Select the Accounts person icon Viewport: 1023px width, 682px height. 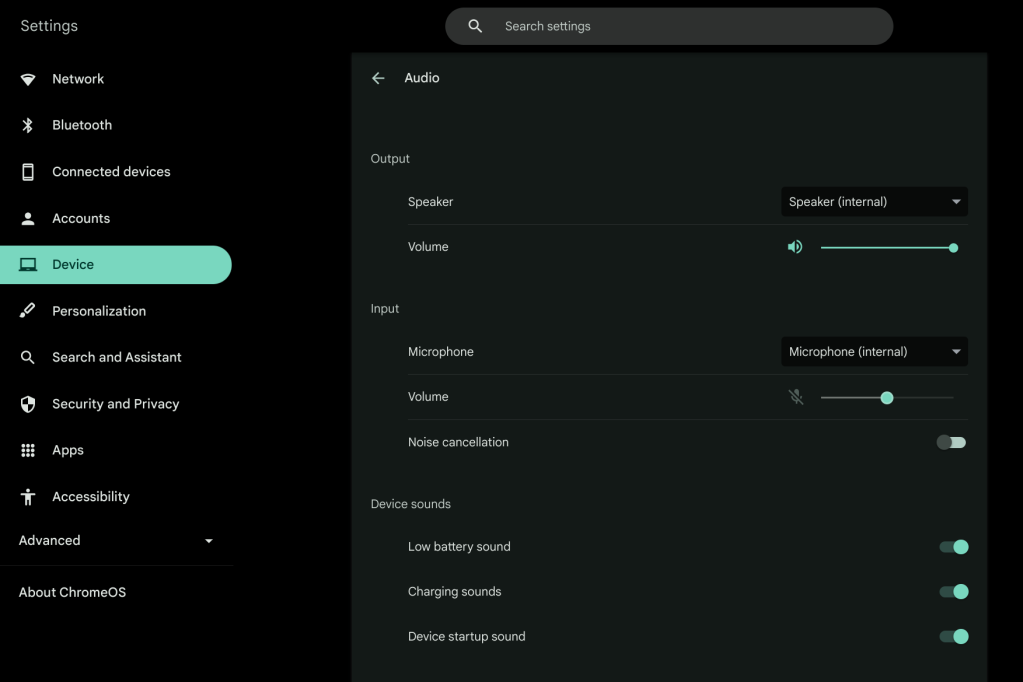click(x=28, y=218)
